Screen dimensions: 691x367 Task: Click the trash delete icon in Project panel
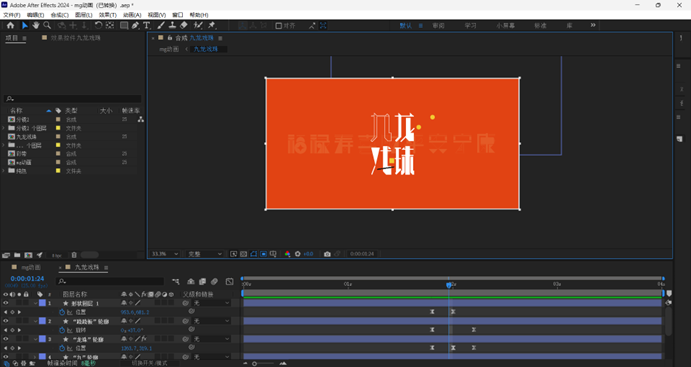tap(74, 255)
